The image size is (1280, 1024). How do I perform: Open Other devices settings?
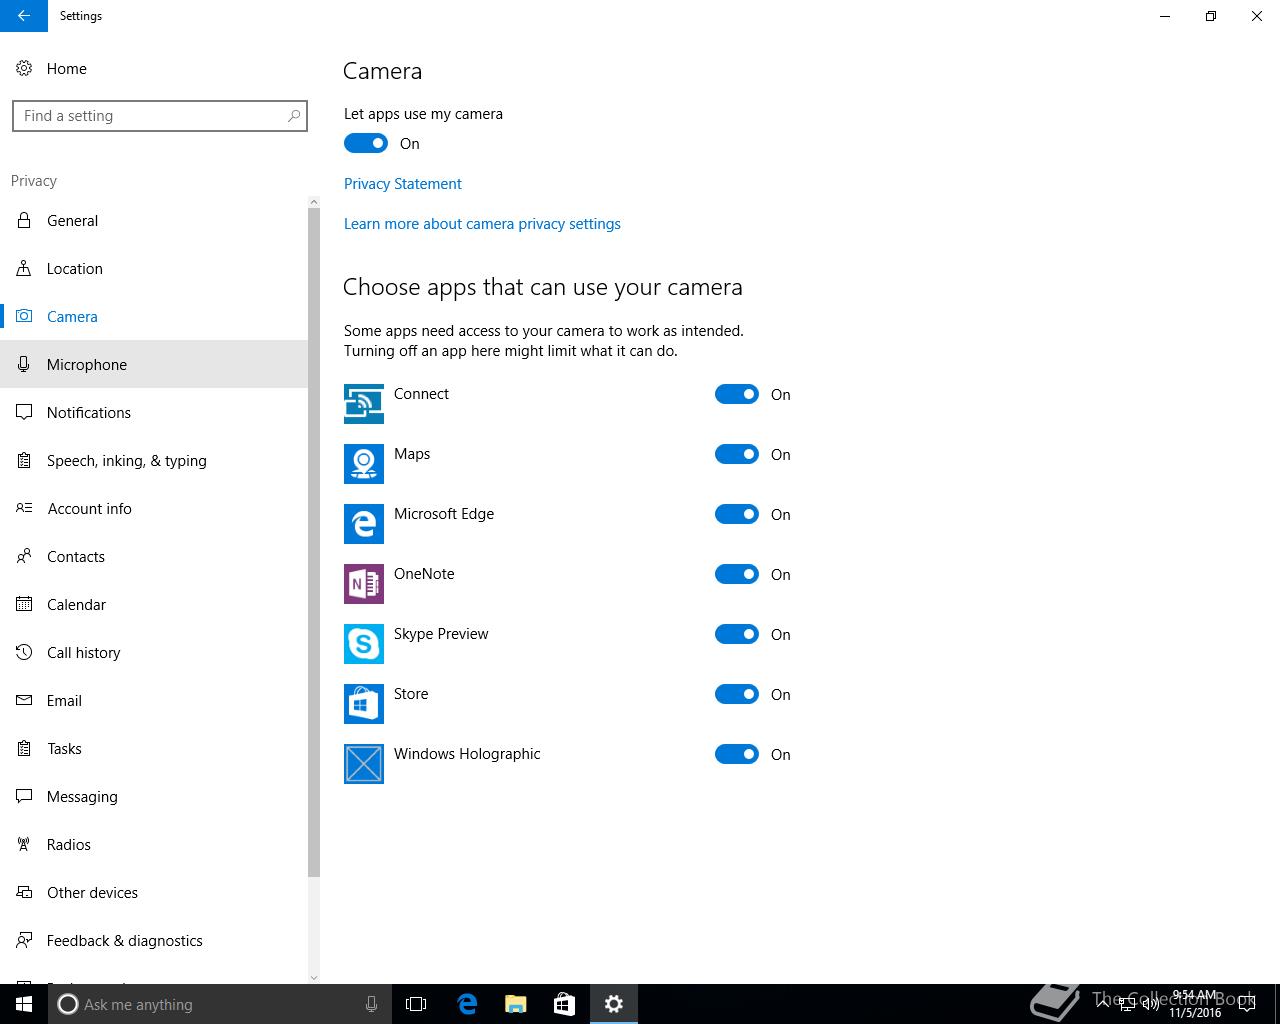pyautogui.click(x=154, y=893)
